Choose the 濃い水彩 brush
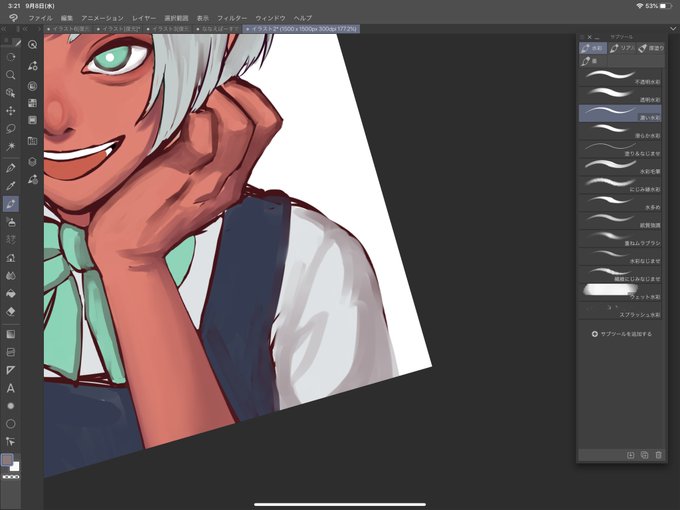Viewport: 680px width, 510px height. [620, 113]
